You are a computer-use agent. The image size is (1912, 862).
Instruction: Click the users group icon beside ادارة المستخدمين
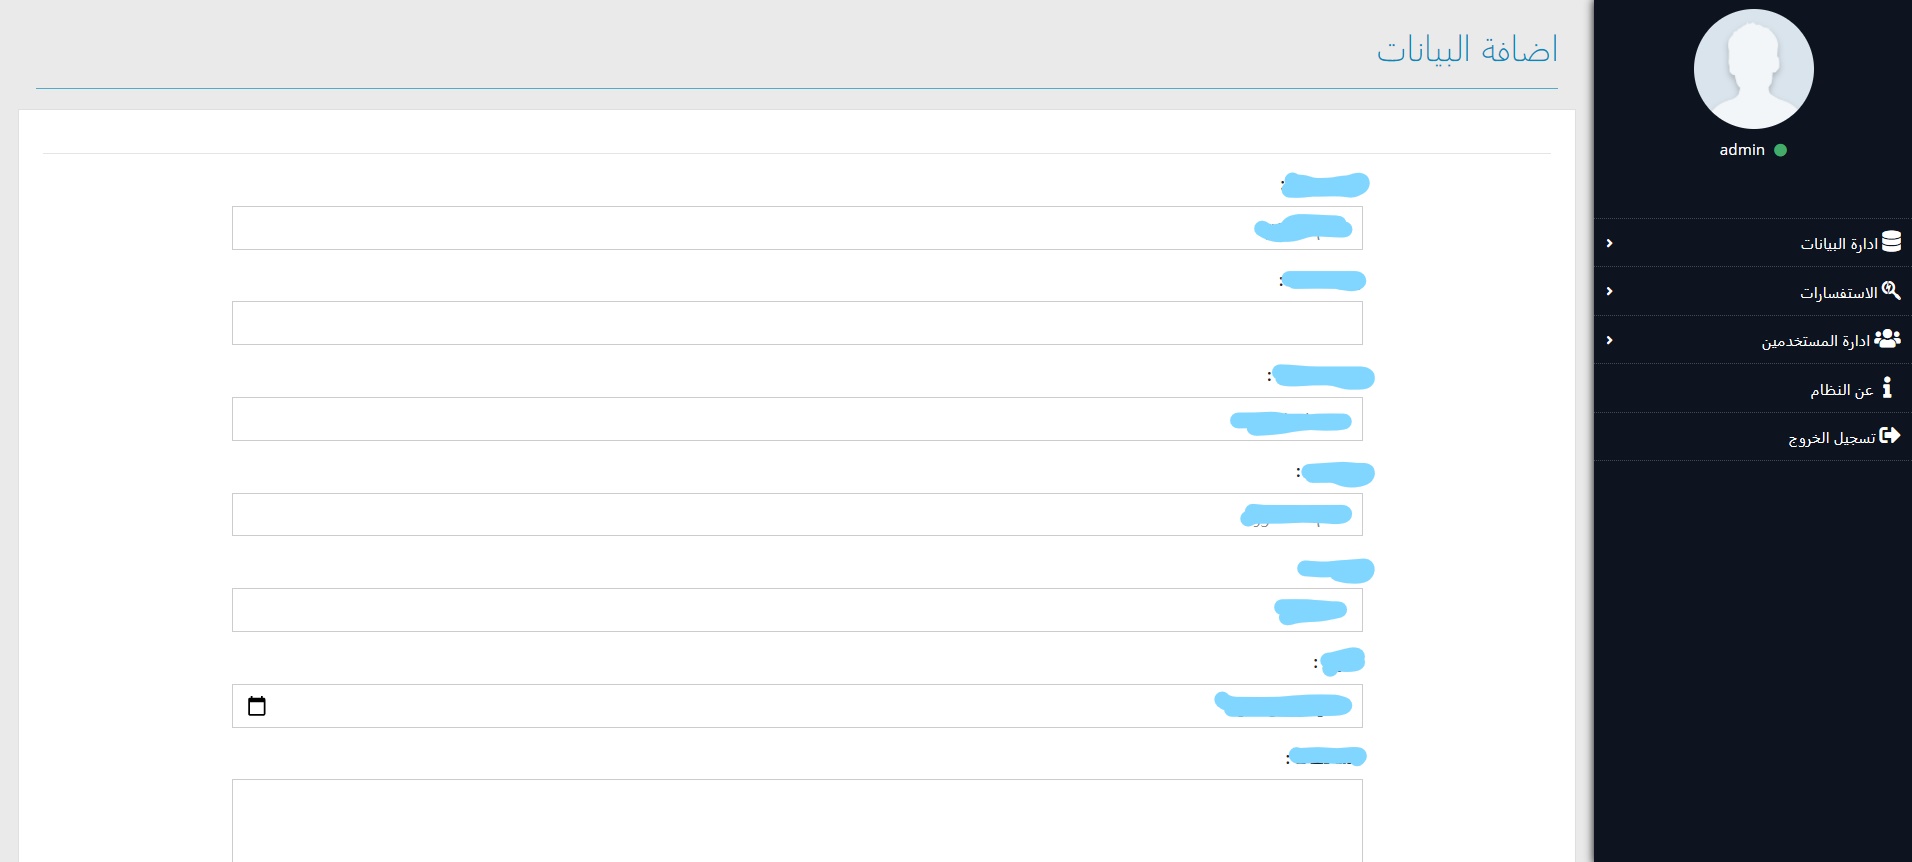click(1887, 339)
